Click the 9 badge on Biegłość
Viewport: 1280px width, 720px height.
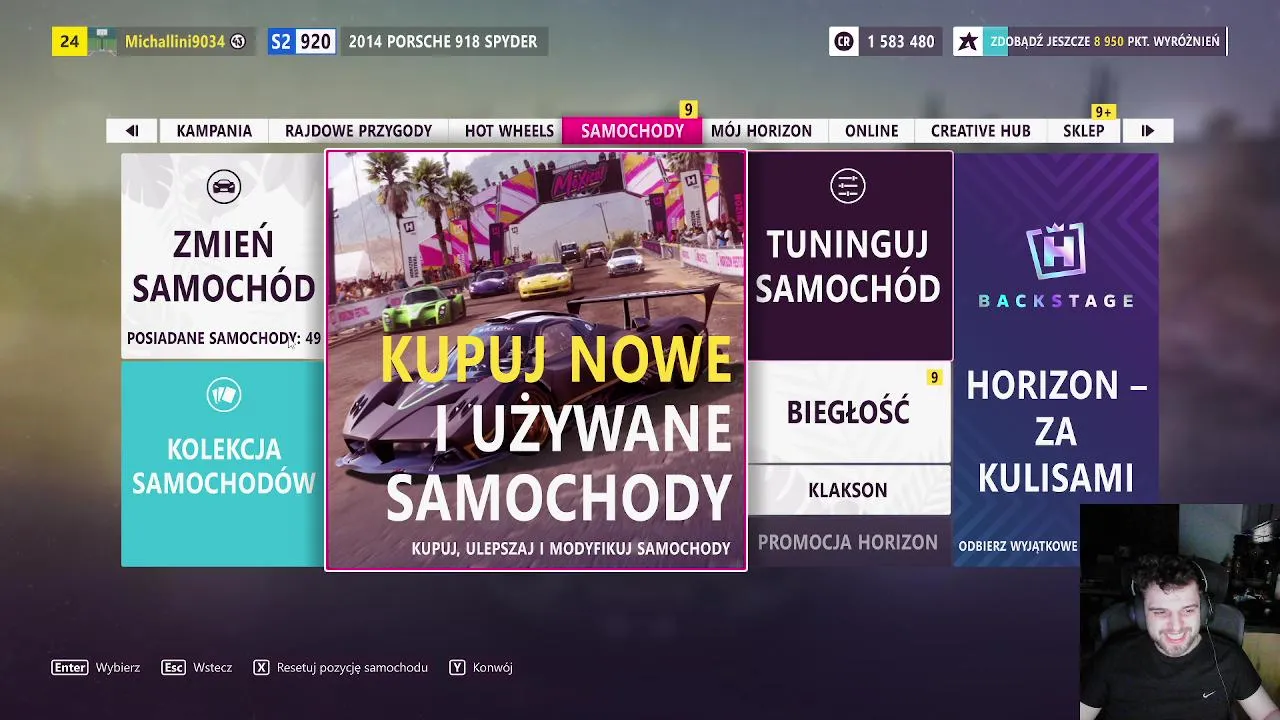tap(934, 377)
